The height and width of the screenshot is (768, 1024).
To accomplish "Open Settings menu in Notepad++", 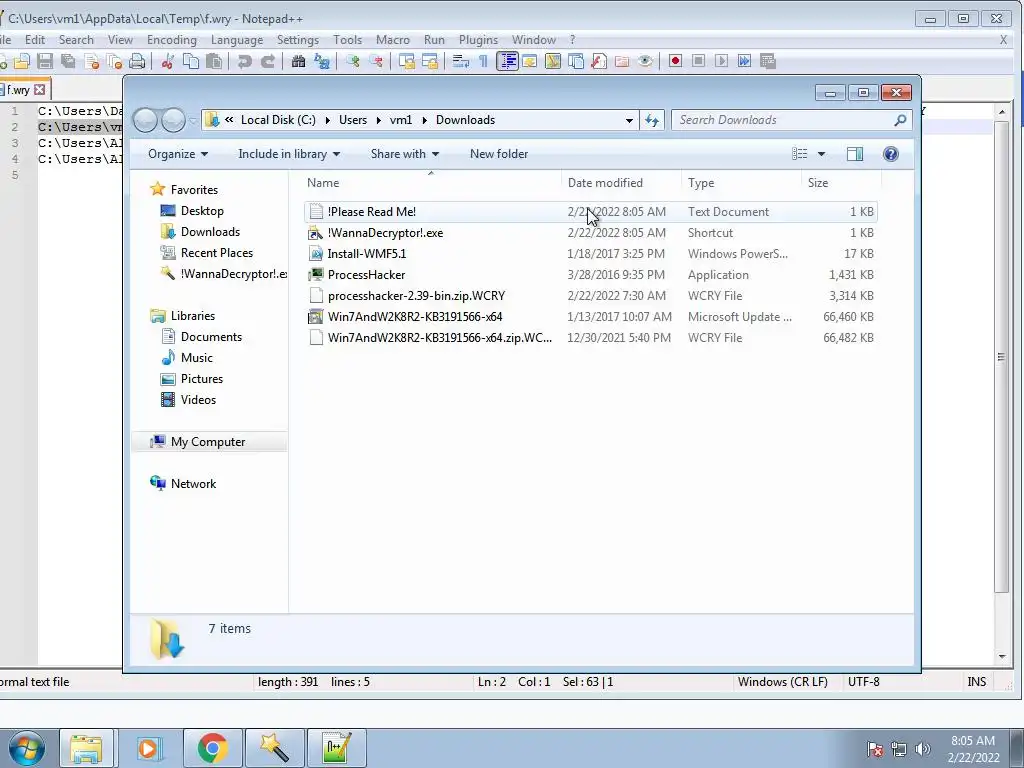I will click(298, 40).
